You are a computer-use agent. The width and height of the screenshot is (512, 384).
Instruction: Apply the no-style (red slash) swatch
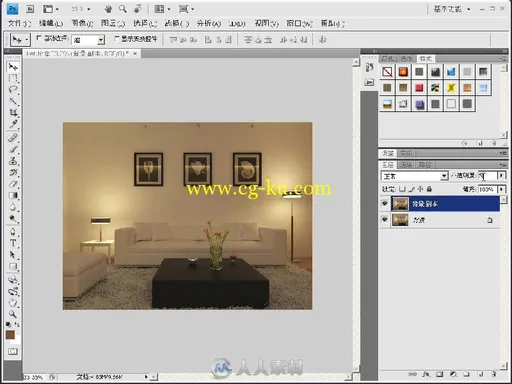point(387,71)
